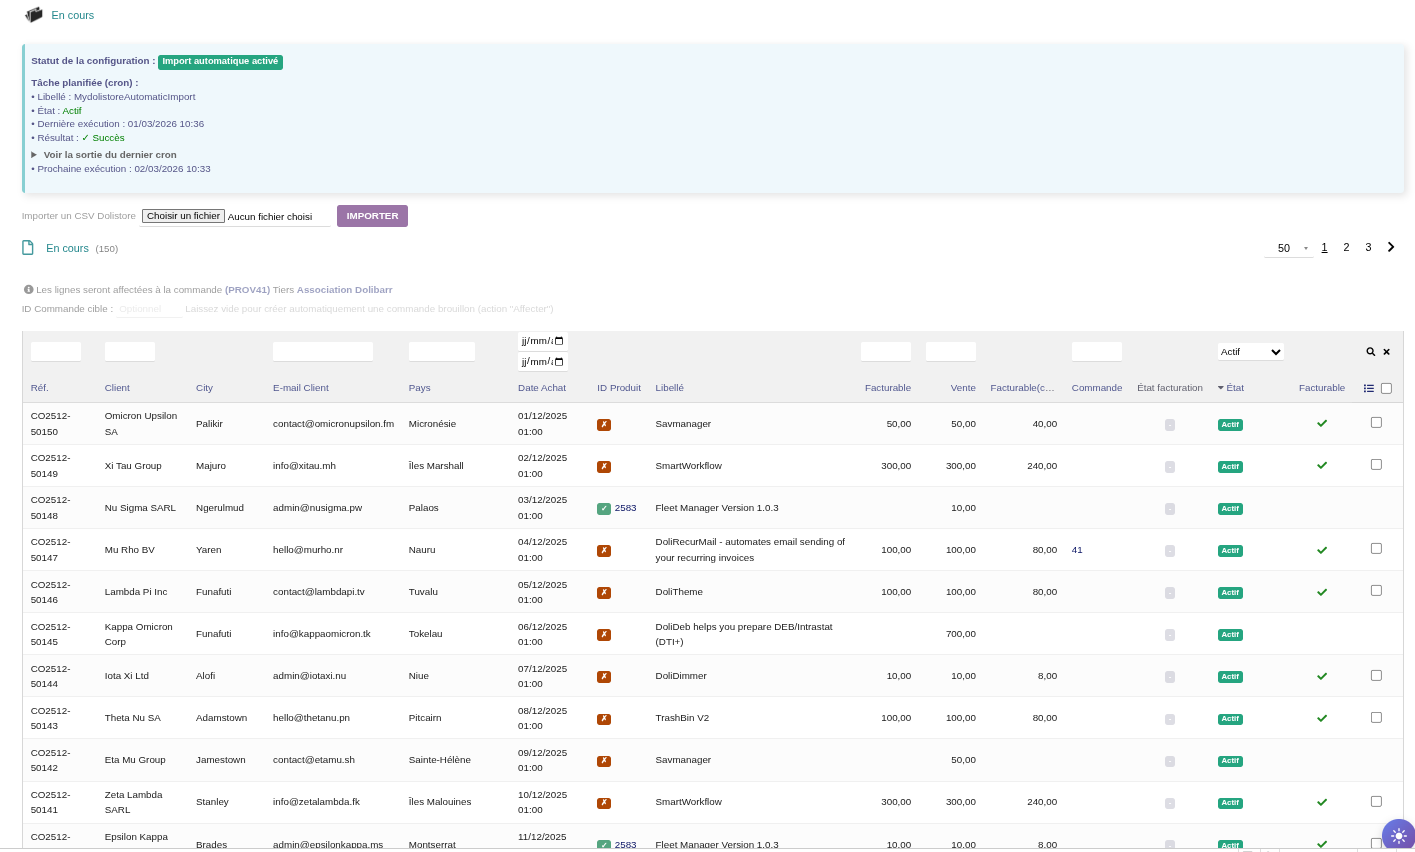Go to next page with chevron arrow

click(x=1390, y=247)
